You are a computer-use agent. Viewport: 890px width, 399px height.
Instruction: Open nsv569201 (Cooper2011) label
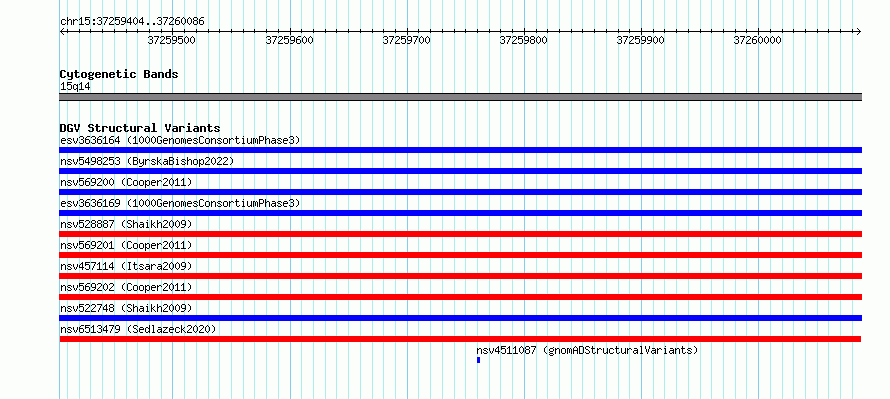tap(126, 245)
